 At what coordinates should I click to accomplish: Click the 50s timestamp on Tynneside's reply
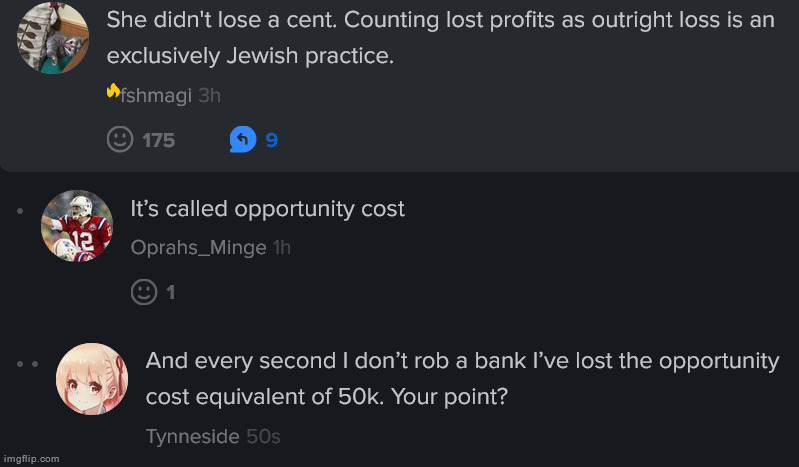click(263, 436)
